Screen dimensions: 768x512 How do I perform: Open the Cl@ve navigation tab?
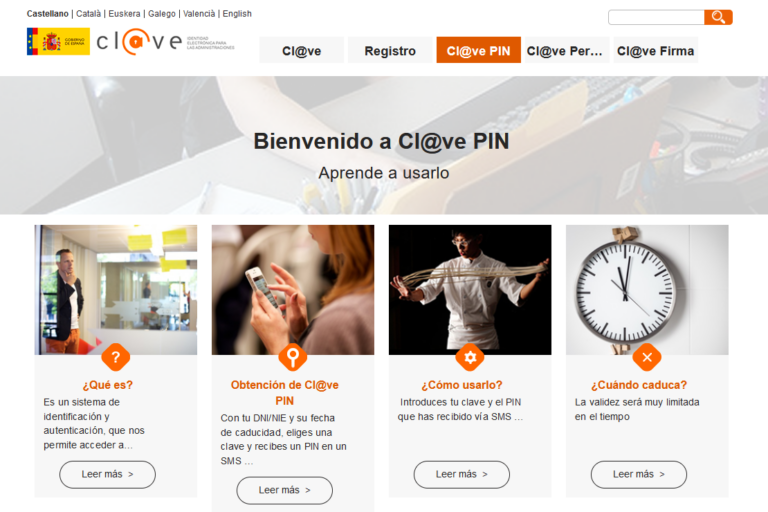click(x=302, y=50)
